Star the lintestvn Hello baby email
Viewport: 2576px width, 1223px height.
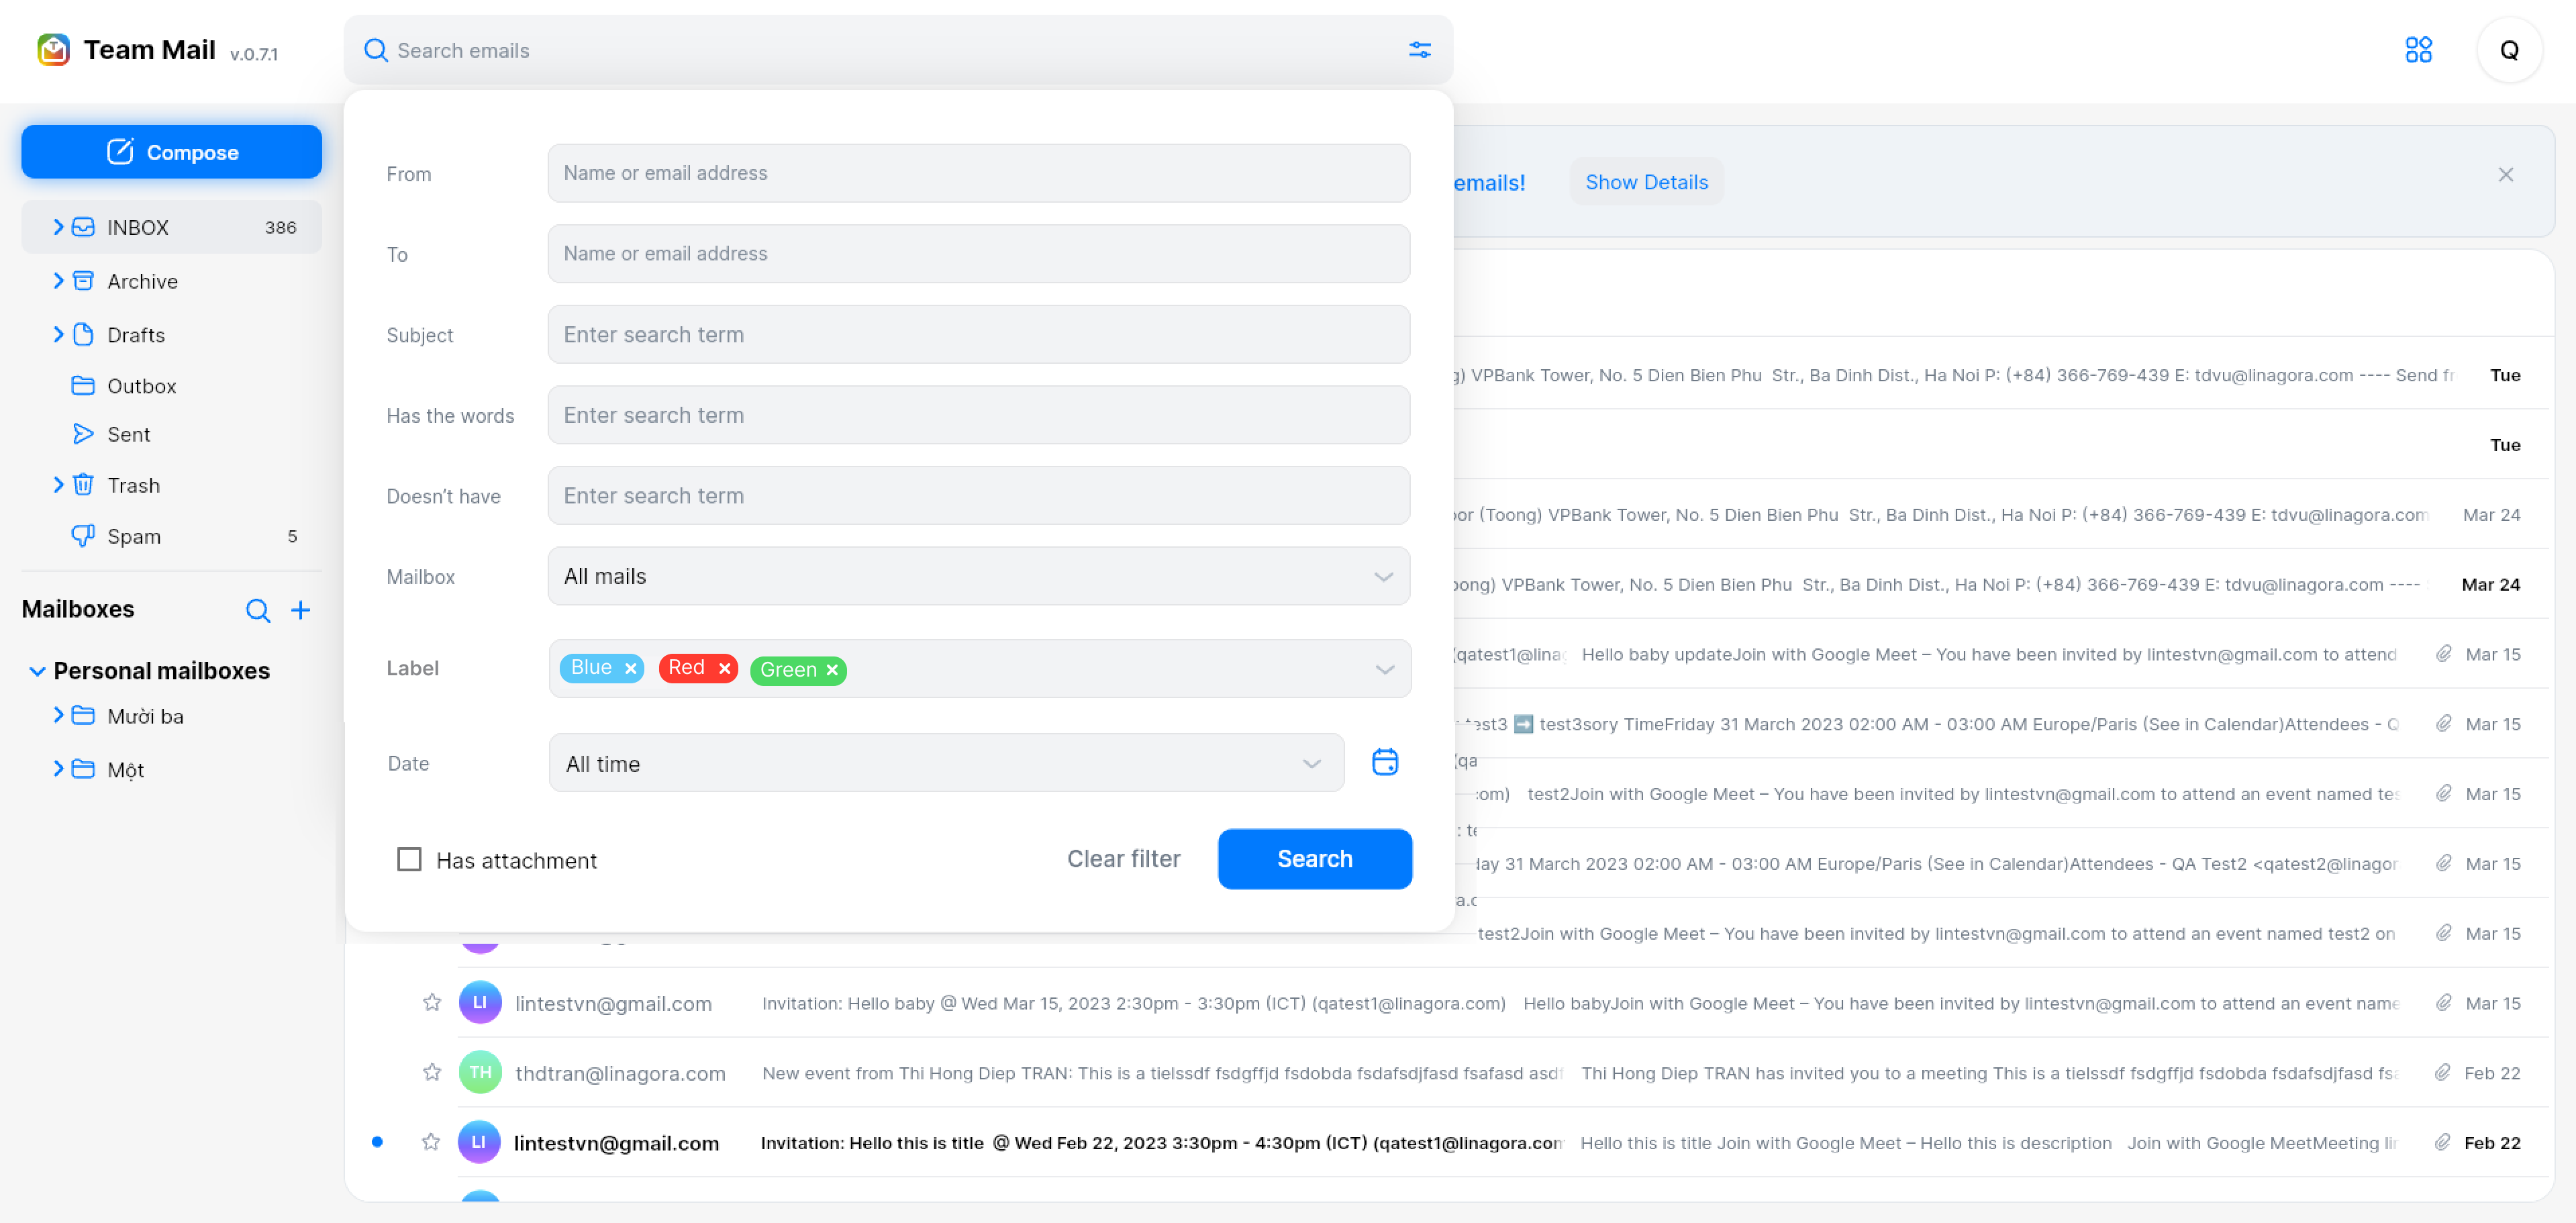point(431,1002)
